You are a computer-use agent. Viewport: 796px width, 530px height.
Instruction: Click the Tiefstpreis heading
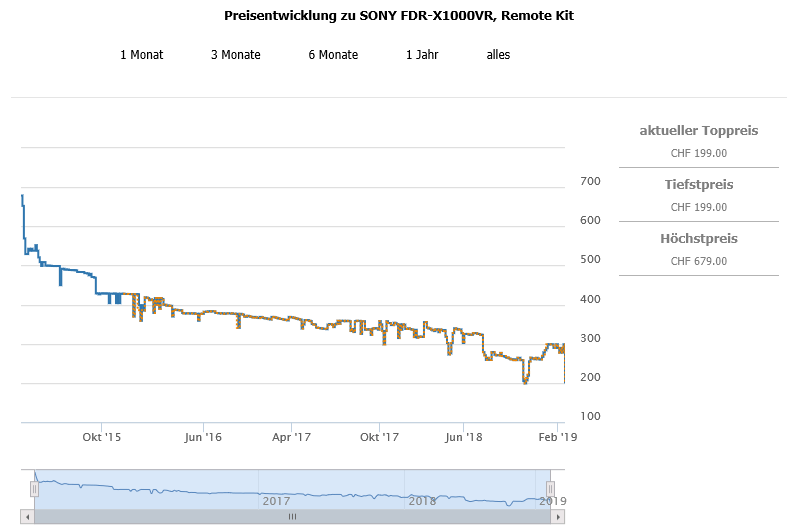pos(698,185)
